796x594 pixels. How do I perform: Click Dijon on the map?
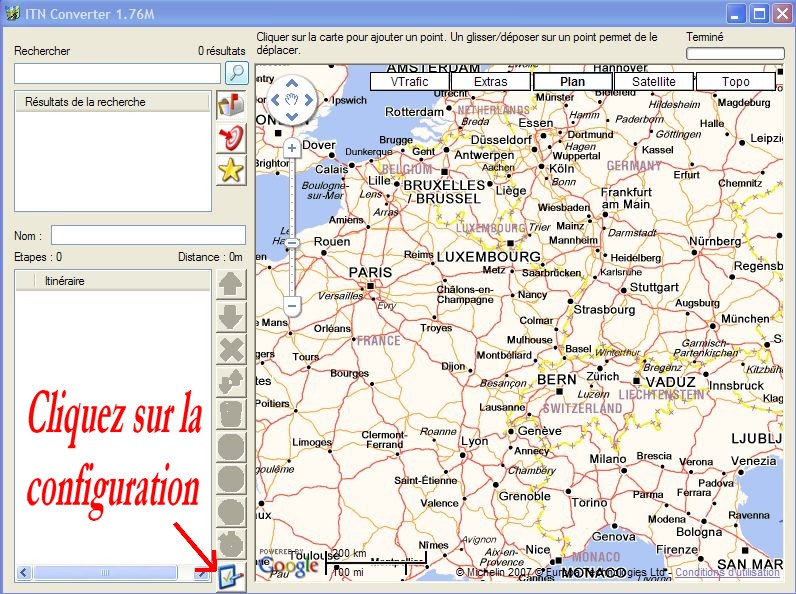pyautogui.click(x=453, y=366)
